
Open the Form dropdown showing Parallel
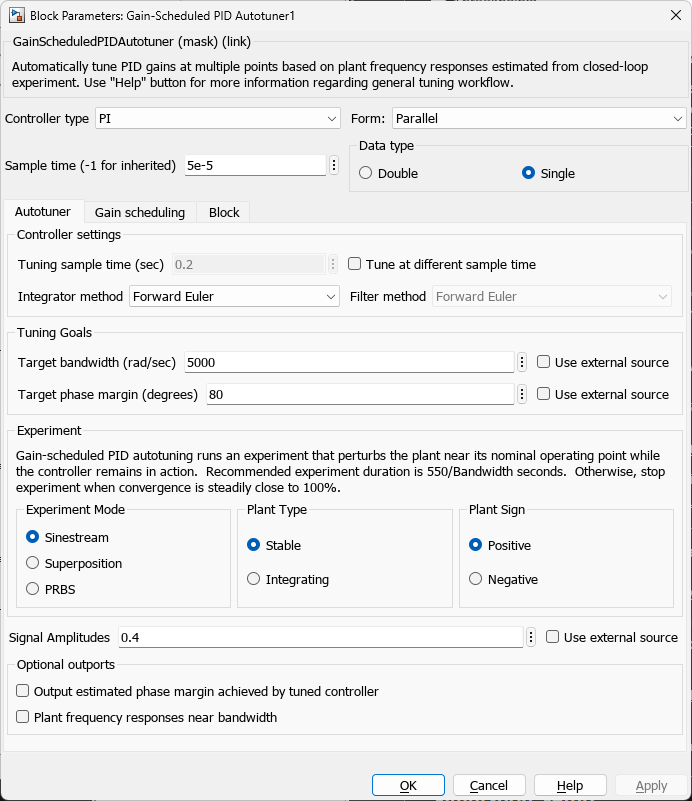point(538,118)
